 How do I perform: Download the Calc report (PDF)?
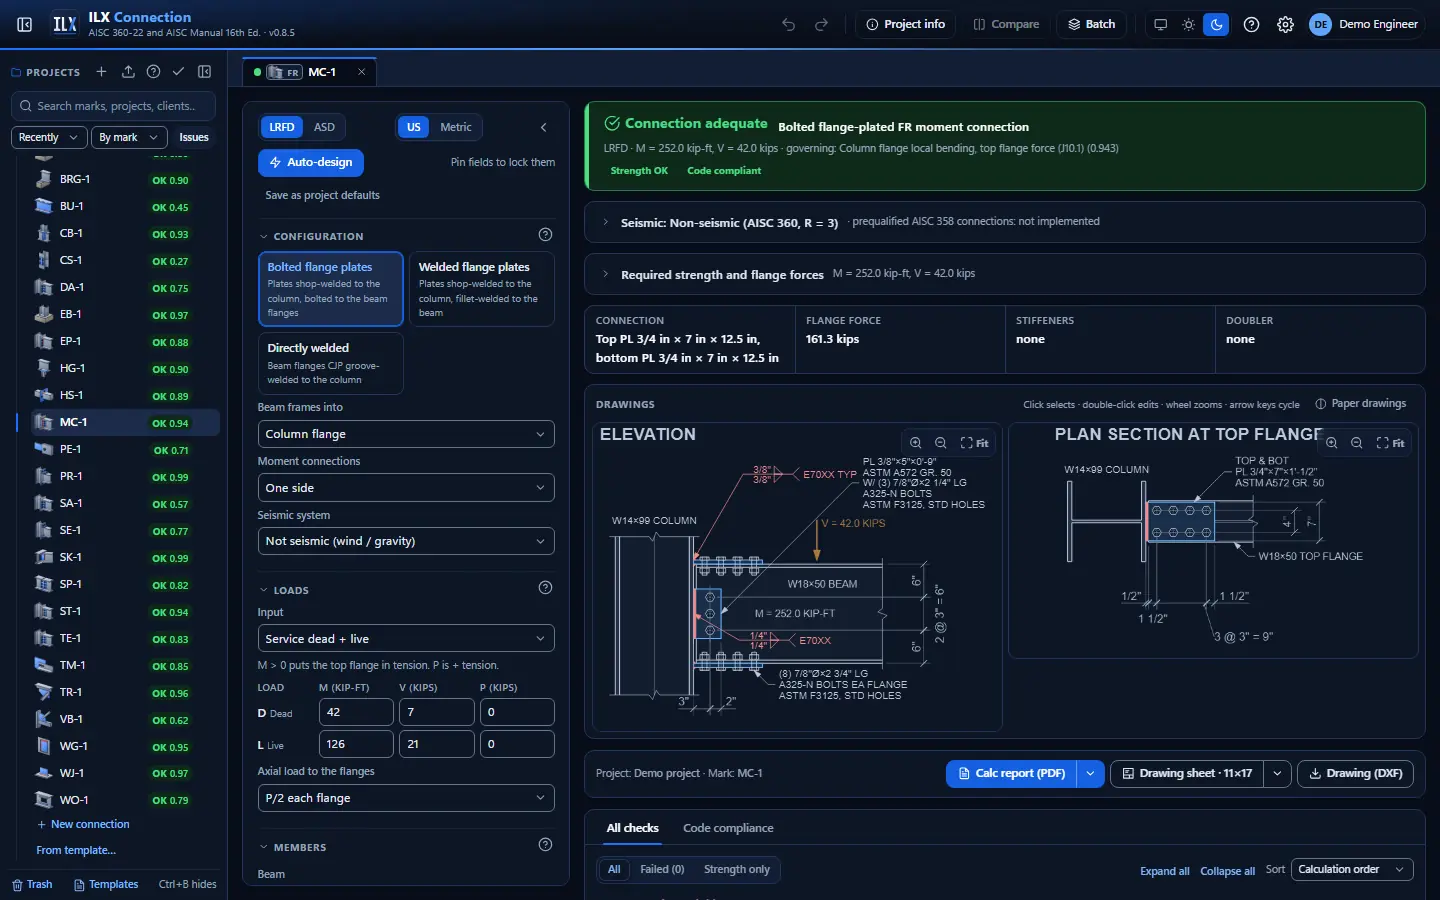point(1011,774)
